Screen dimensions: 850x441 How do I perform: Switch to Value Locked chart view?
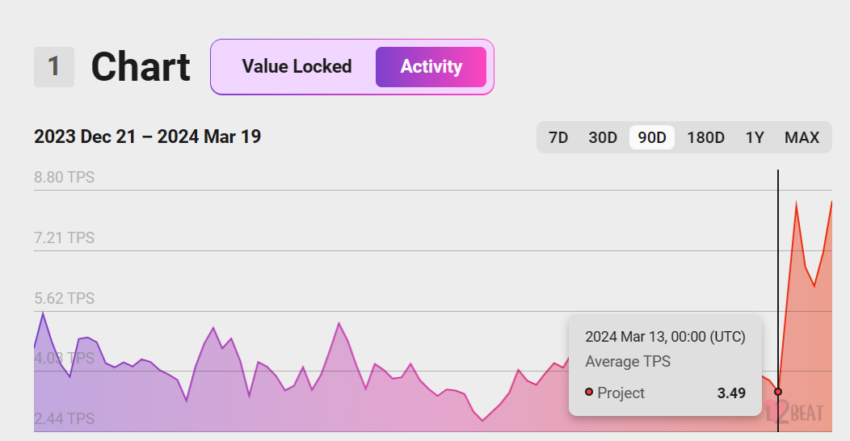click(297, 67)
